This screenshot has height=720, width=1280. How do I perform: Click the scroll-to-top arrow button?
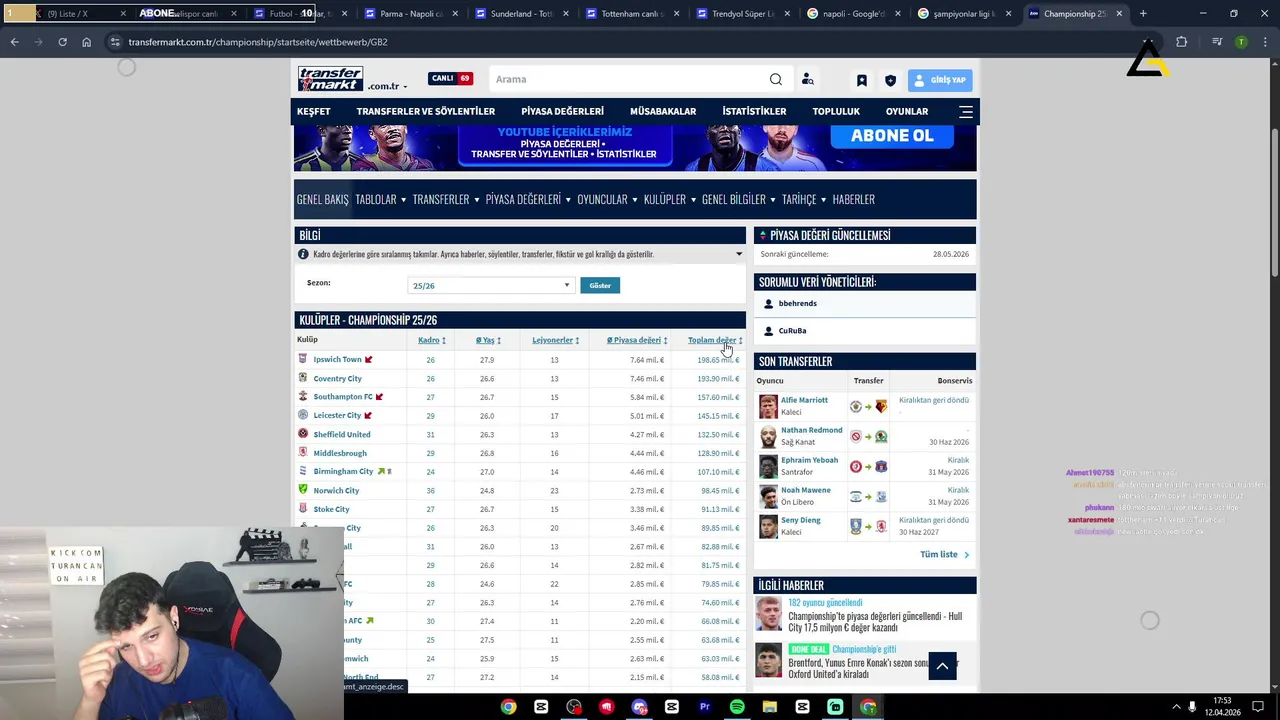click(942, 666)
